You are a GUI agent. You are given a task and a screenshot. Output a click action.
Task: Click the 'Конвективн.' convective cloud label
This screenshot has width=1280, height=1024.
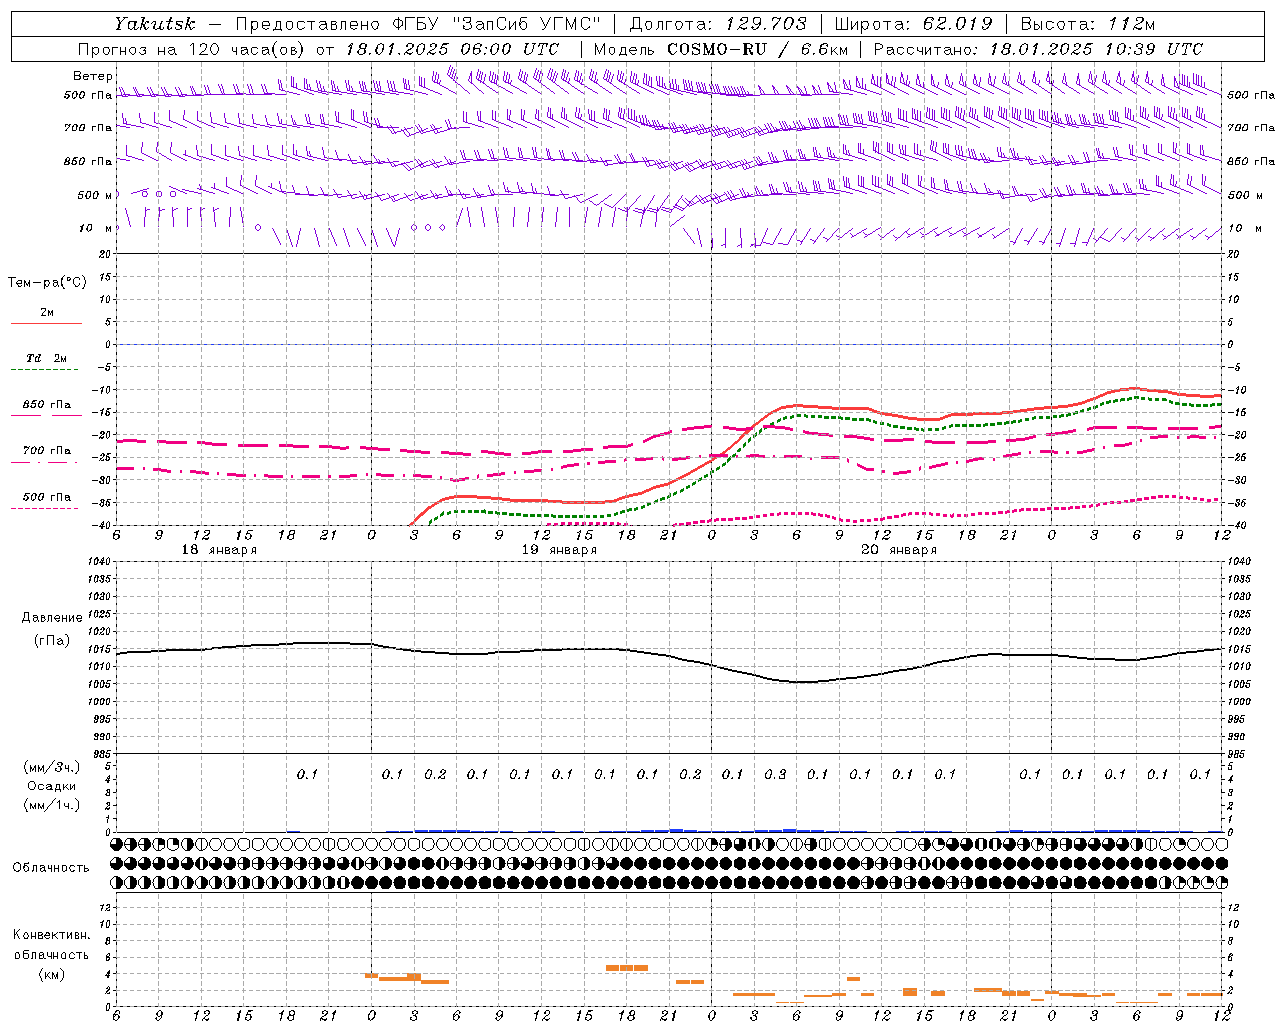[x=51, y=935]
